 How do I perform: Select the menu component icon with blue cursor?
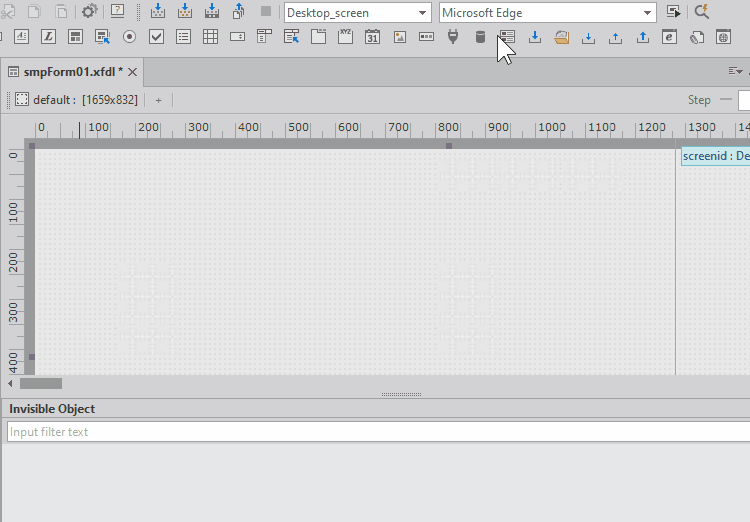291,37
